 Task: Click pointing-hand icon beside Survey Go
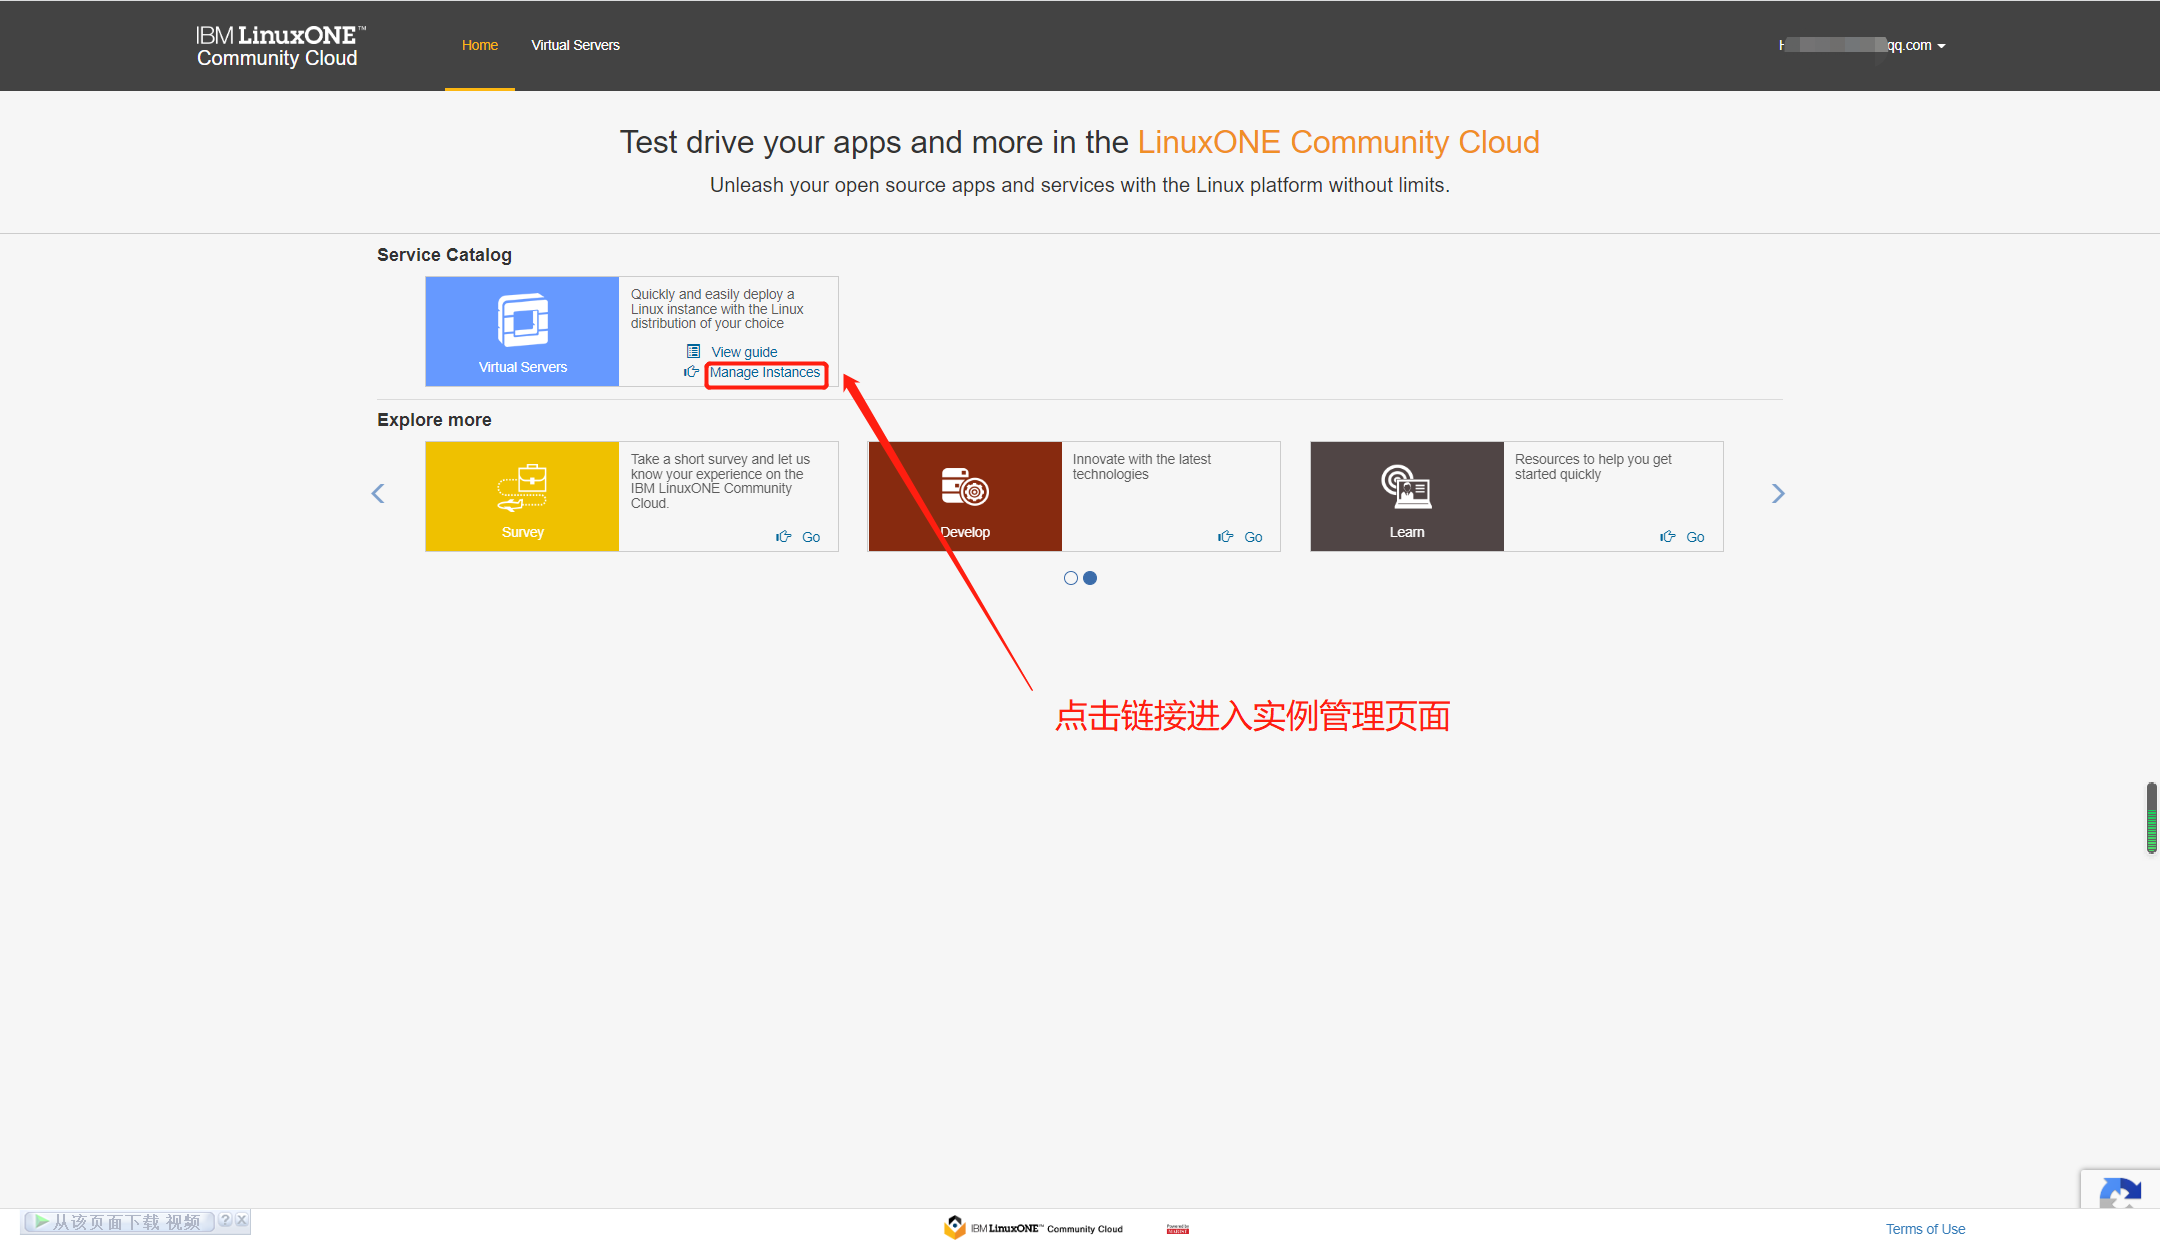pyautogui.click(x=783, y=537)
